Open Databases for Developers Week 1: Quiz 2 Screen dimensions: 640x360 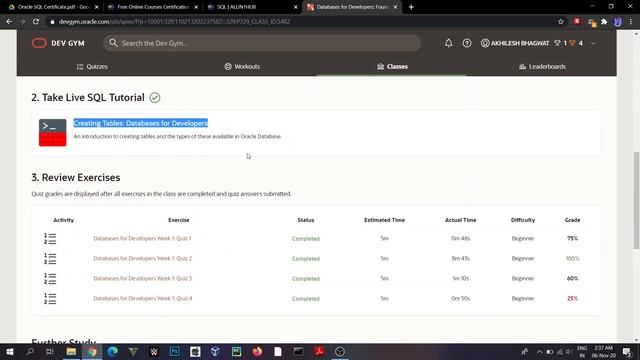tap(142, 258)
